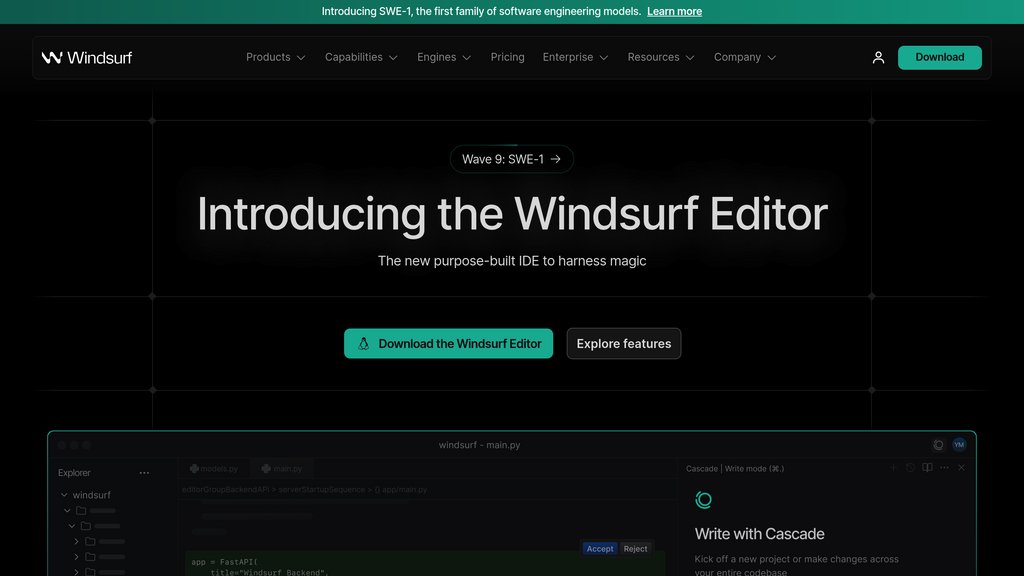Image resolution: width=1024 pixels, height=576 pixels.
Task: Click the Download the Windsurf Editor button
Action: coord(448,343)
